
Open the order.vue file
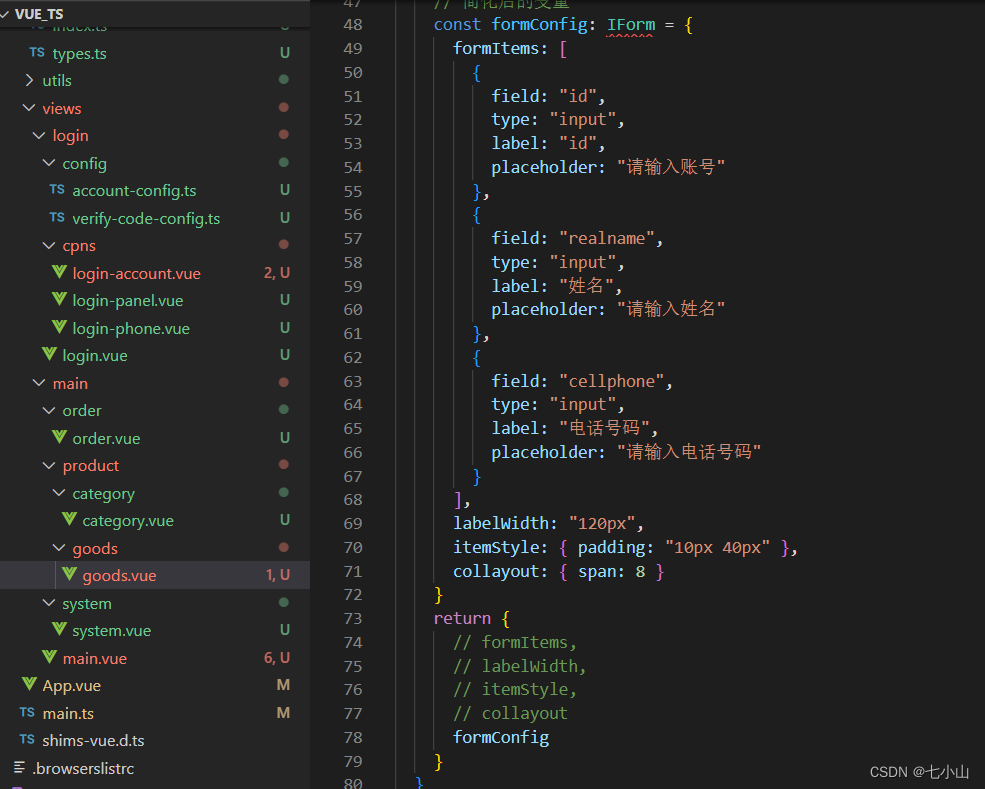tap(106, 438)
